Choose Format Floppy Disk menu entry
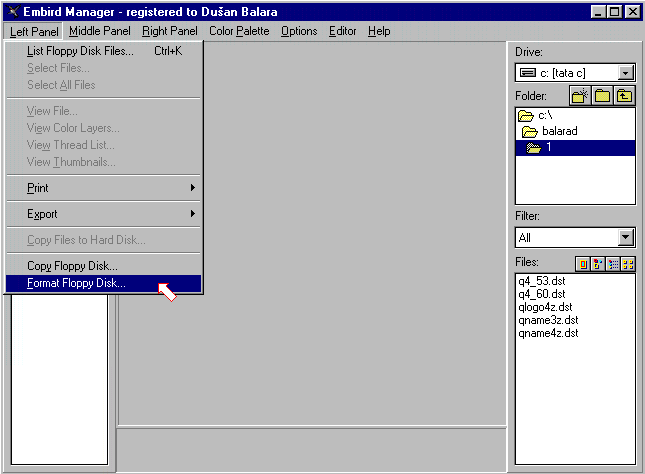645x474 pixels. point(103,283)
